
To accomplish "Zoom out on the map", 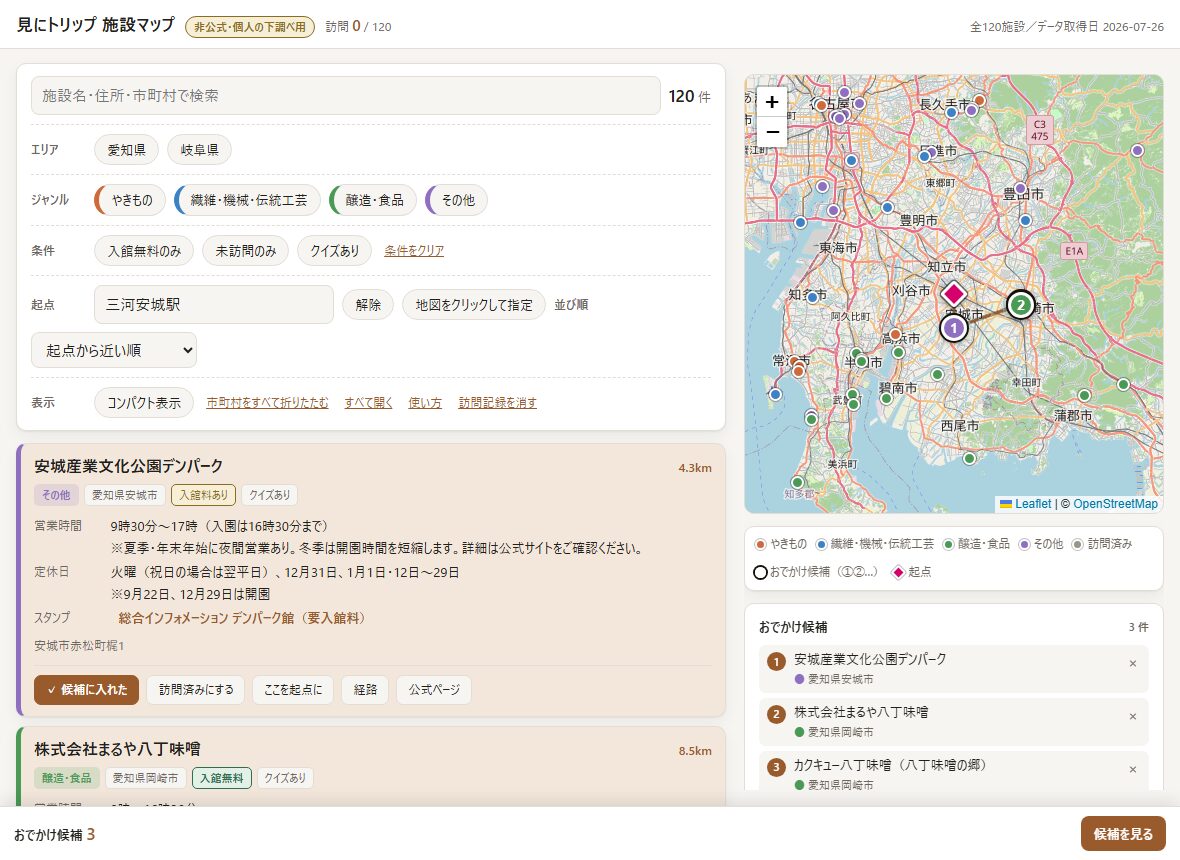I will 772,132.
